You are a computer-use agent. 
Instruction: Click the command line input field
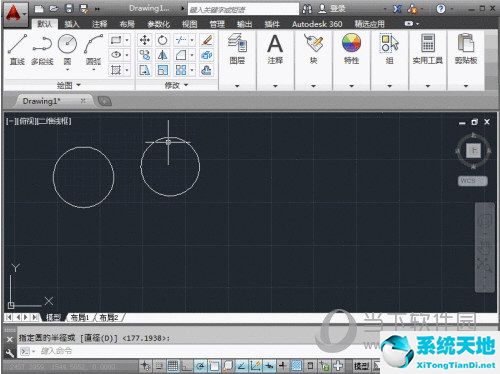pyautogui.click(x=200, y=351)
